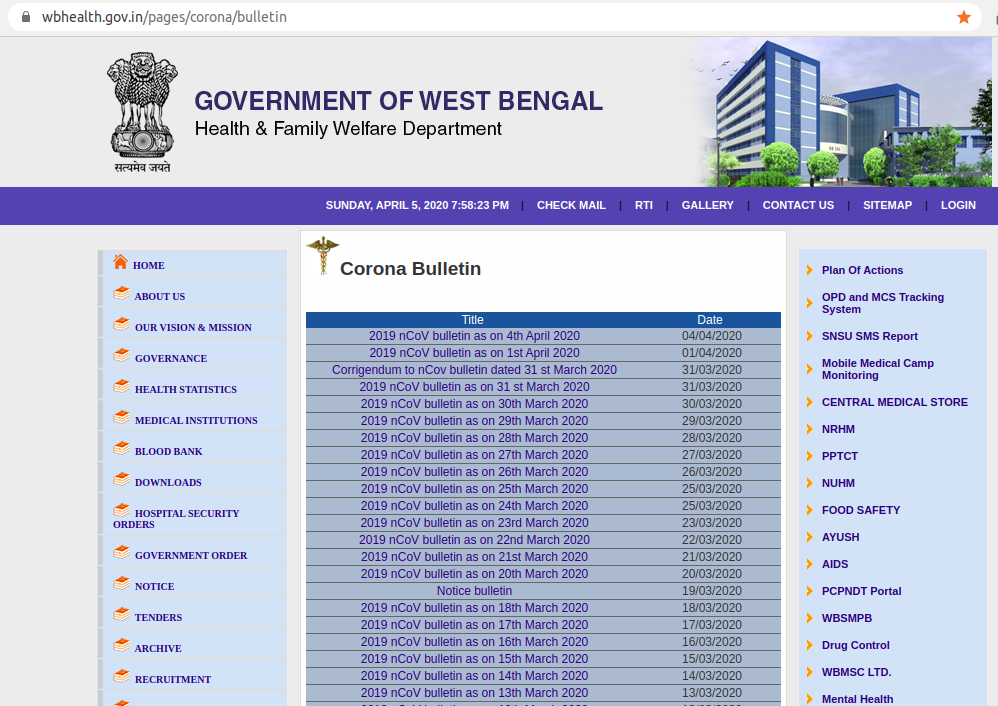The height and width of the screenshot is (706, 998).
Task: Open WBMSC LTD. link
Action: [x=857, y=672]
